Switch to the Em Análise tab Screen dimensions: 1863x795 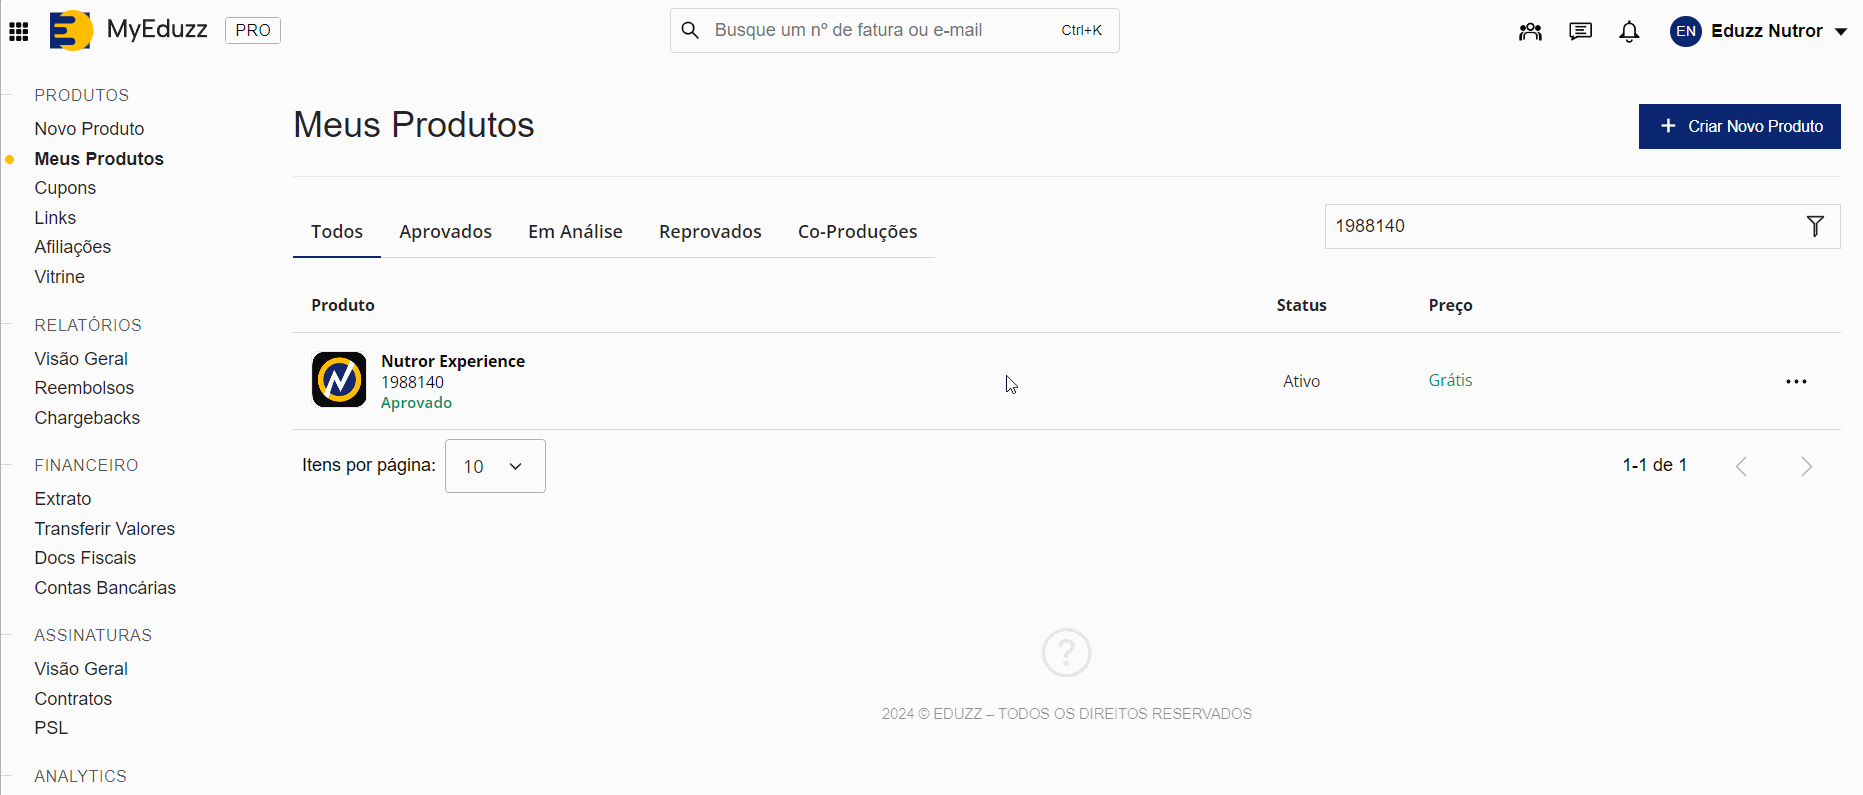(x=575, y=232)
